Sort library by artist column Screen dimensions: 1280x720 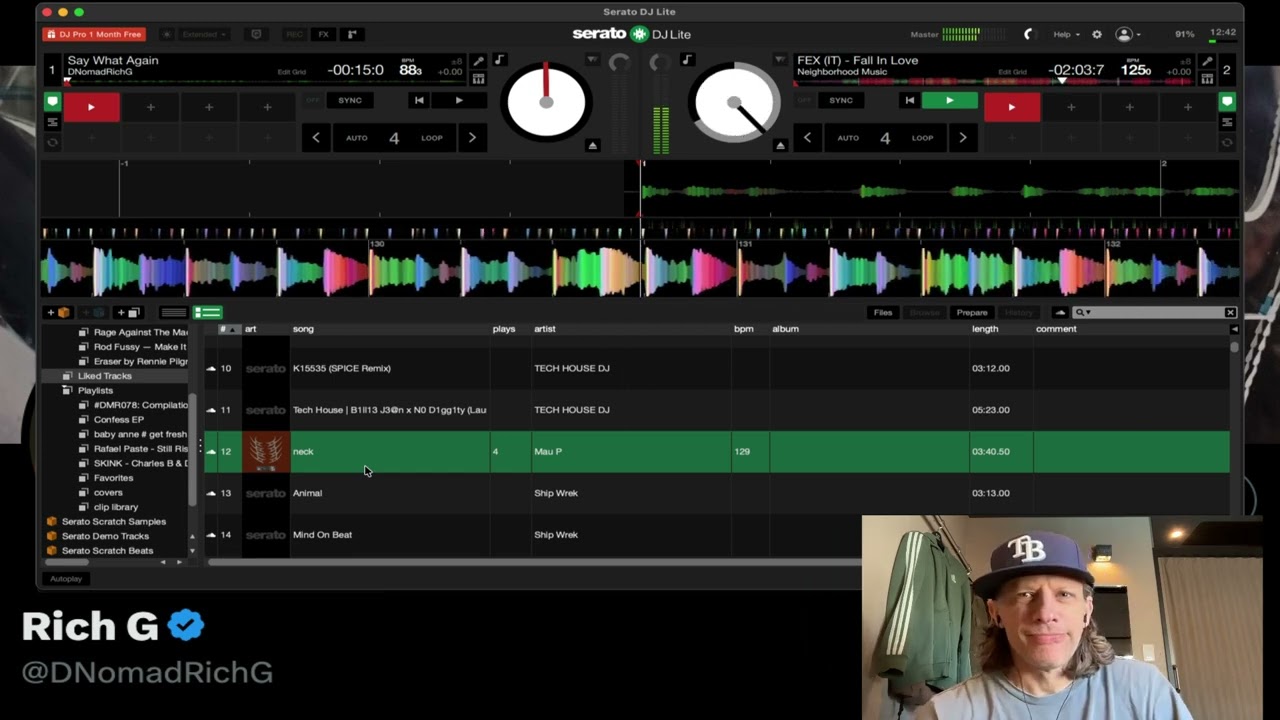(x=545, y=329)
